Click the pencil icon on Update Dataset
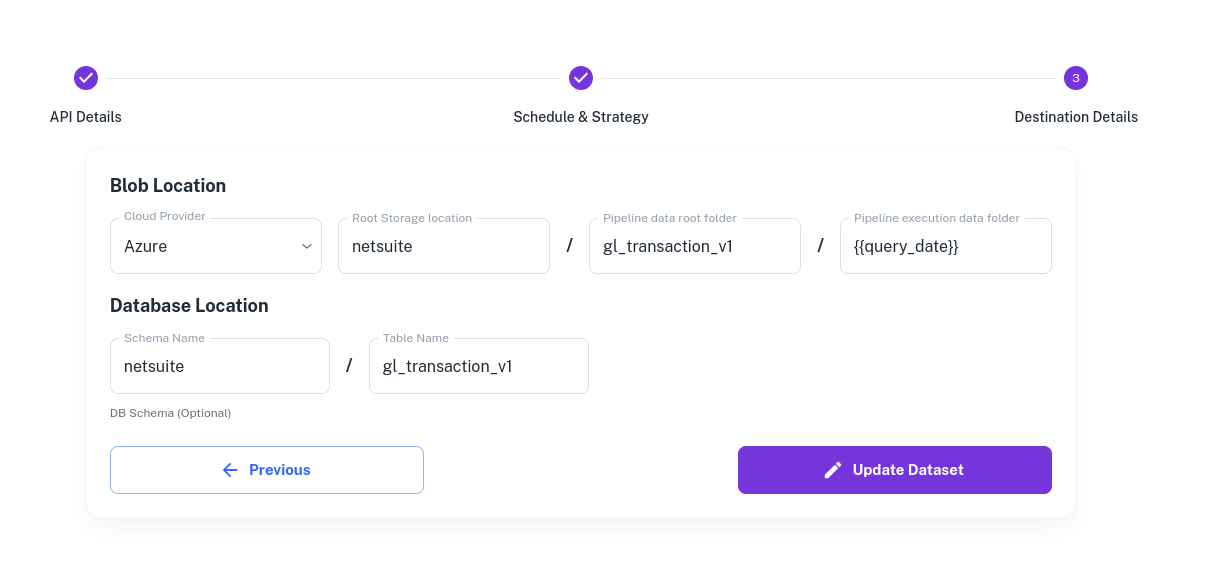The width and height of the screenshot is (1218, 575). [833, 470]
